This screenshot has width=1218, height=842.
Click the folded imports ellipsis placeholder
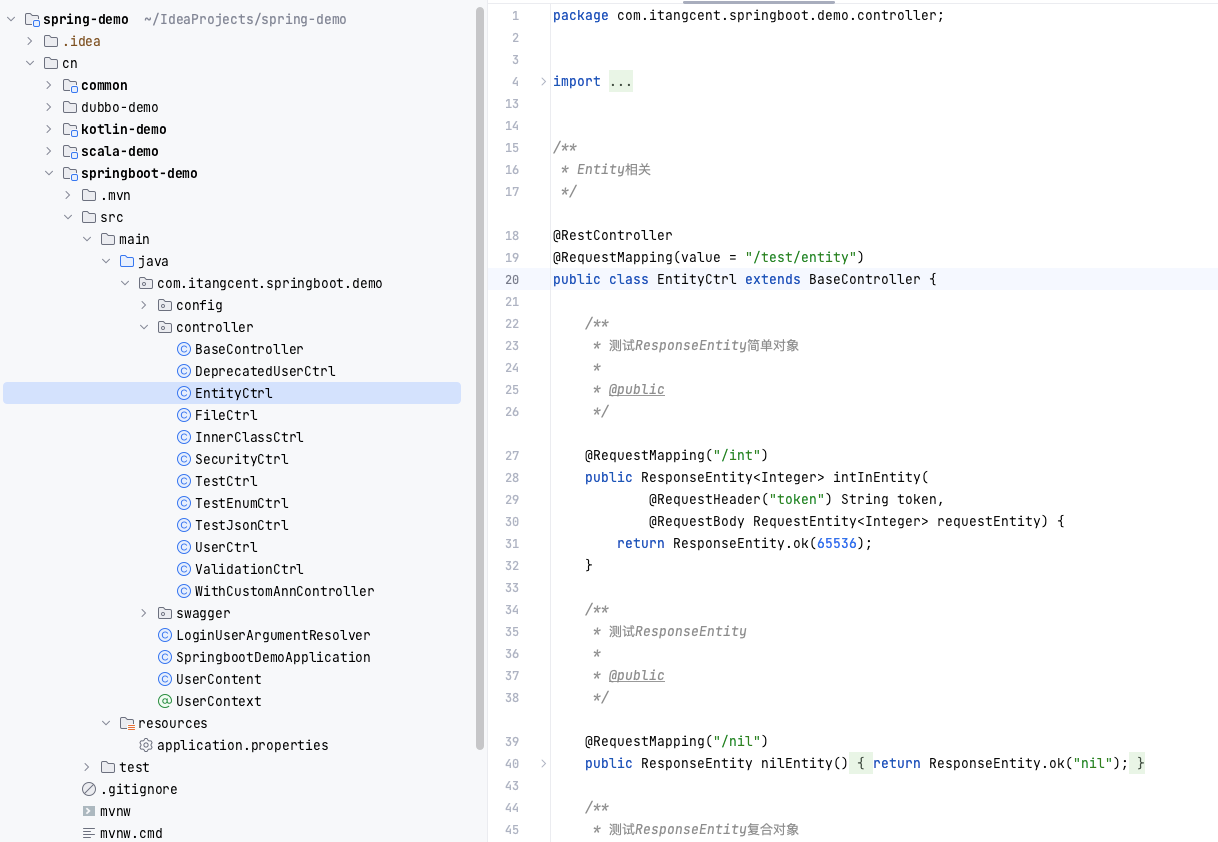(620, 81)
